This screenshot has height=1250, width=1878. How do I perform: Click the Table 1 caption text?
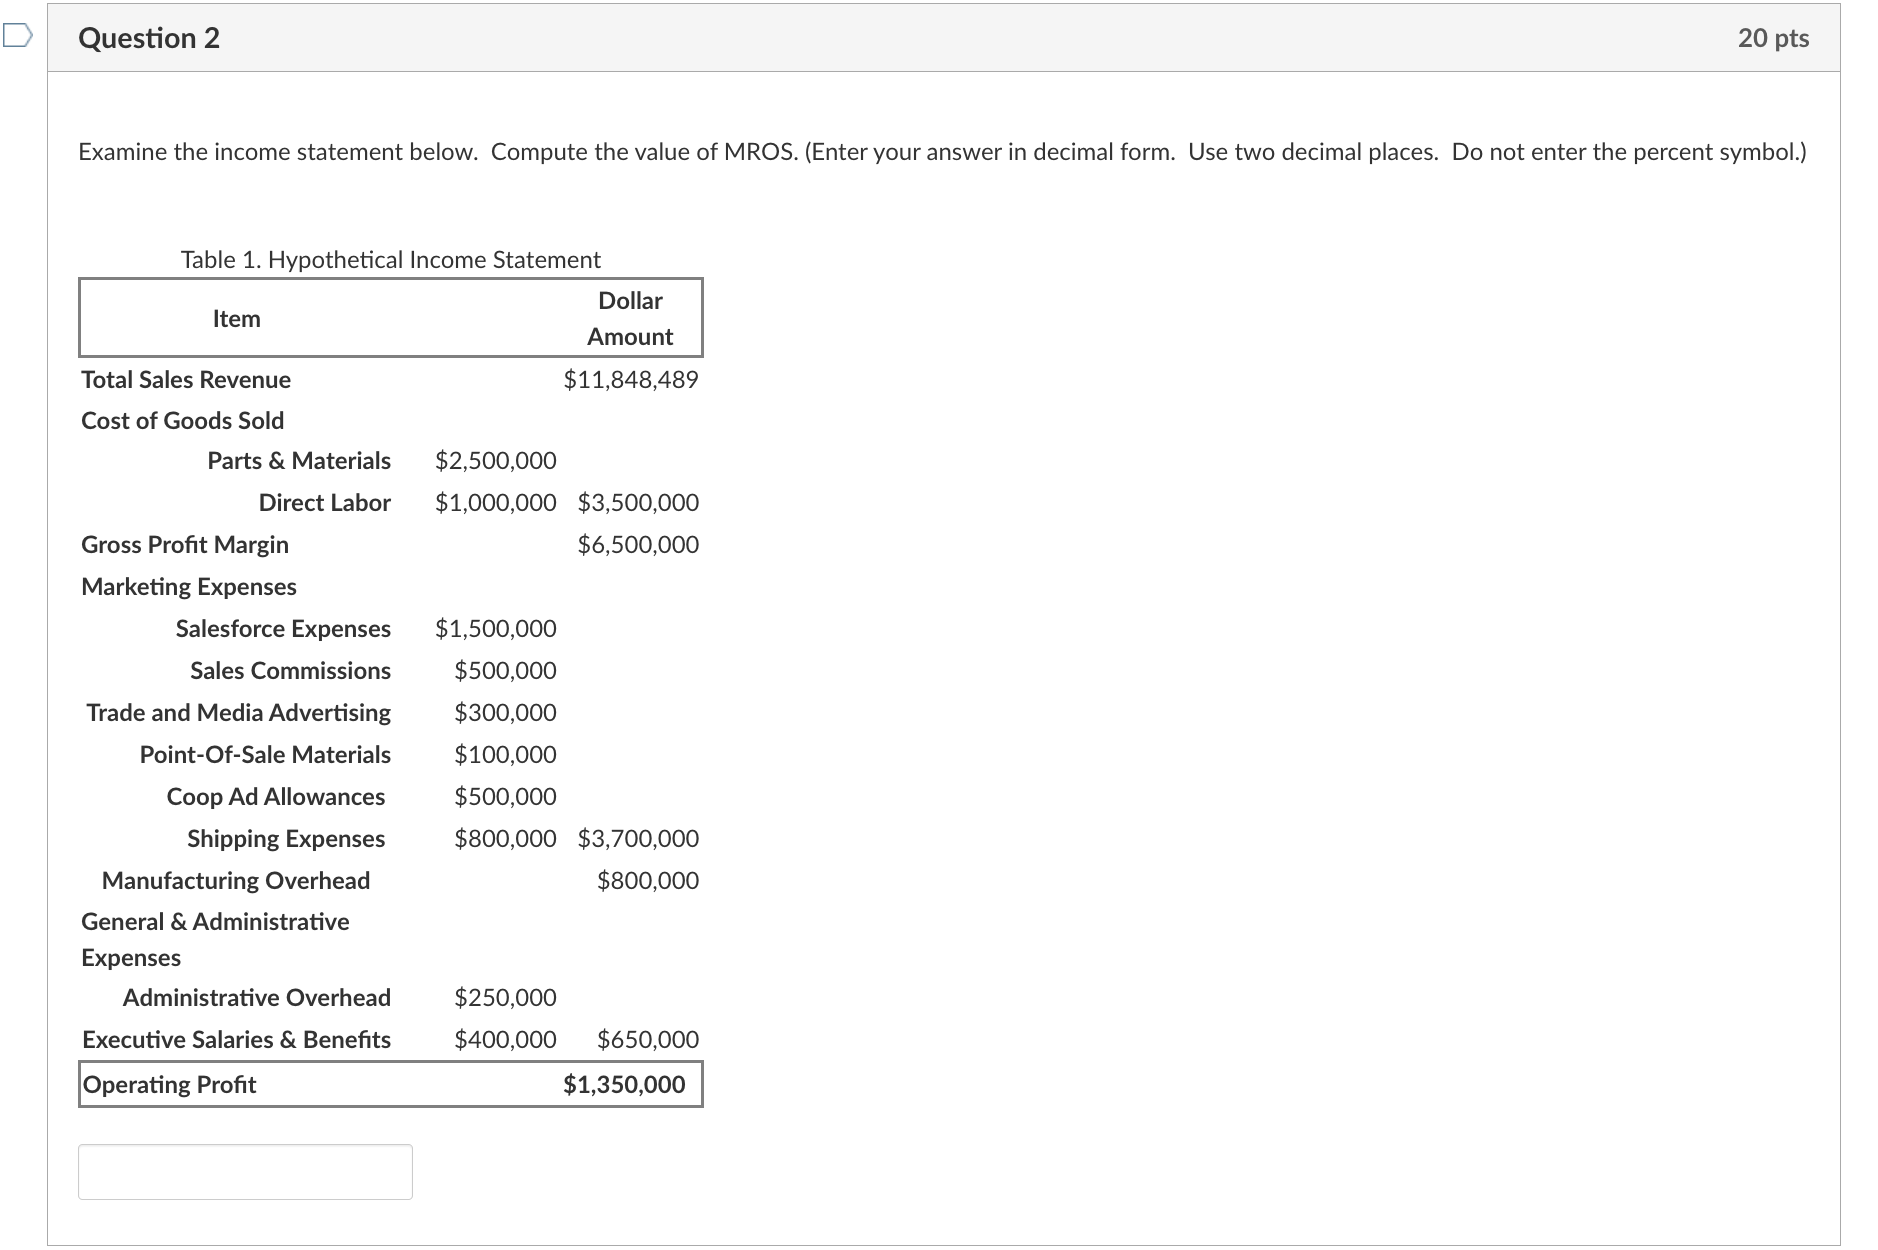click(390, 259)
